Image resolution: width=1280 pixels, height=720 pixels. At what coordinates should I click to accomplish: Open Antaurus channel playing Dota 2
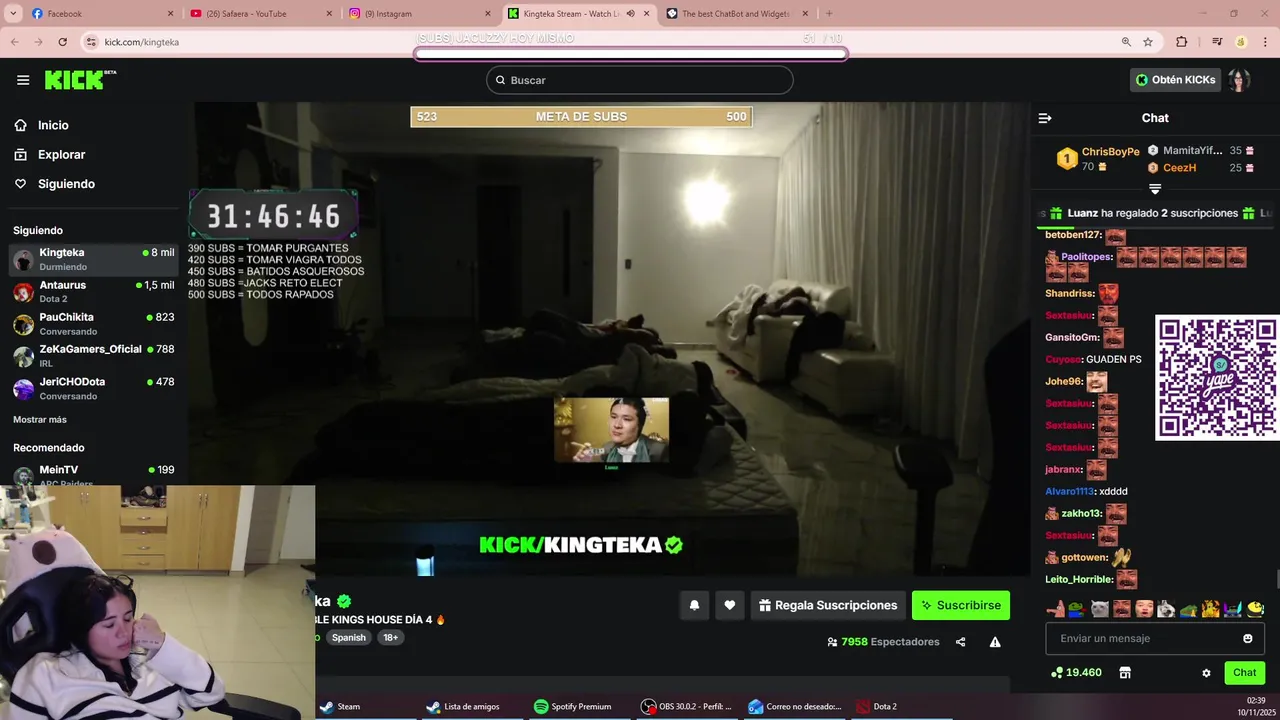pyautogui.click(x=93, y=291)
